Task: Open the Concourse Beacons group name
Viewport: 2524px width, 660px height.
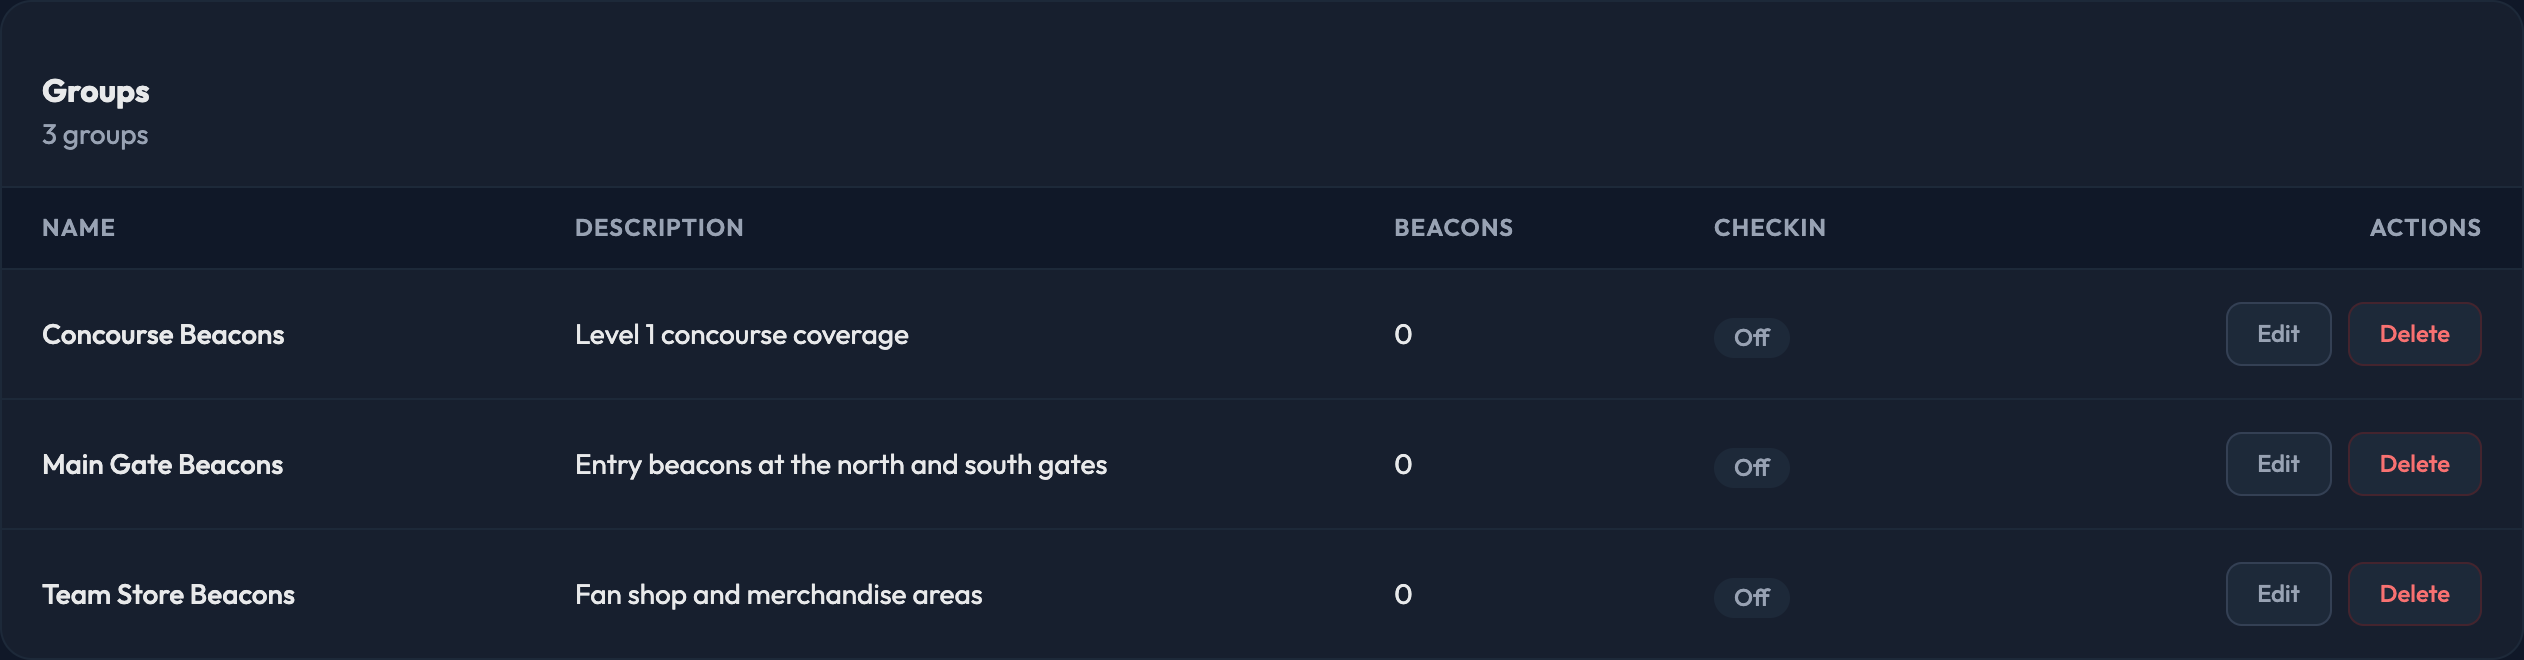Action: coord(163,335)
